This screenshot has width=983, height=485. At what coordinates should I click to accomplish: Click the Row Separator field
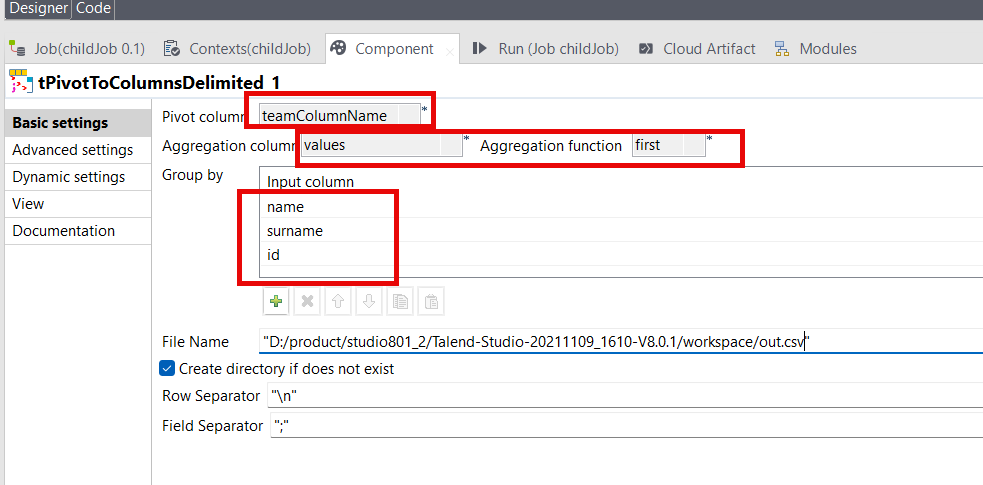pyautogui.click(x=624, y=396)
